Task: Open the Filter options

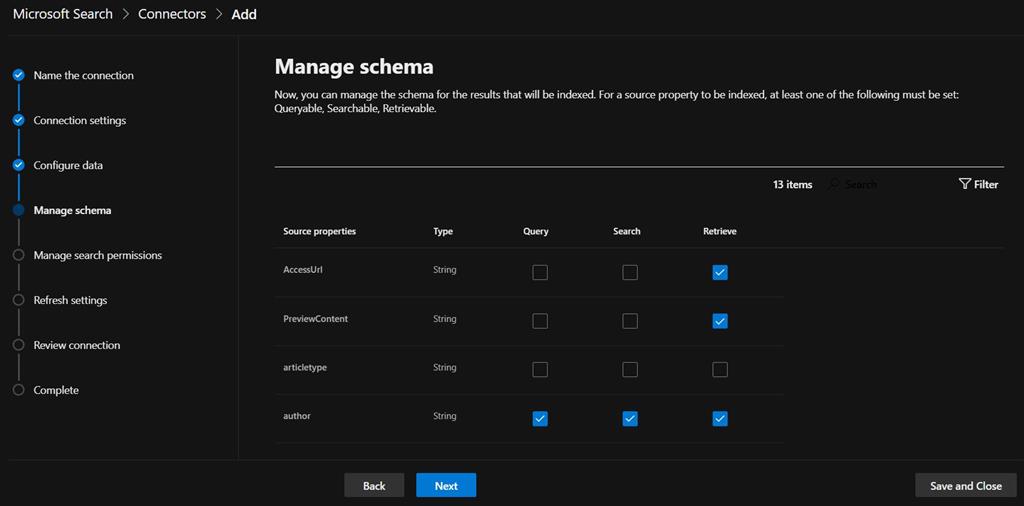Action: click(978, 184)
